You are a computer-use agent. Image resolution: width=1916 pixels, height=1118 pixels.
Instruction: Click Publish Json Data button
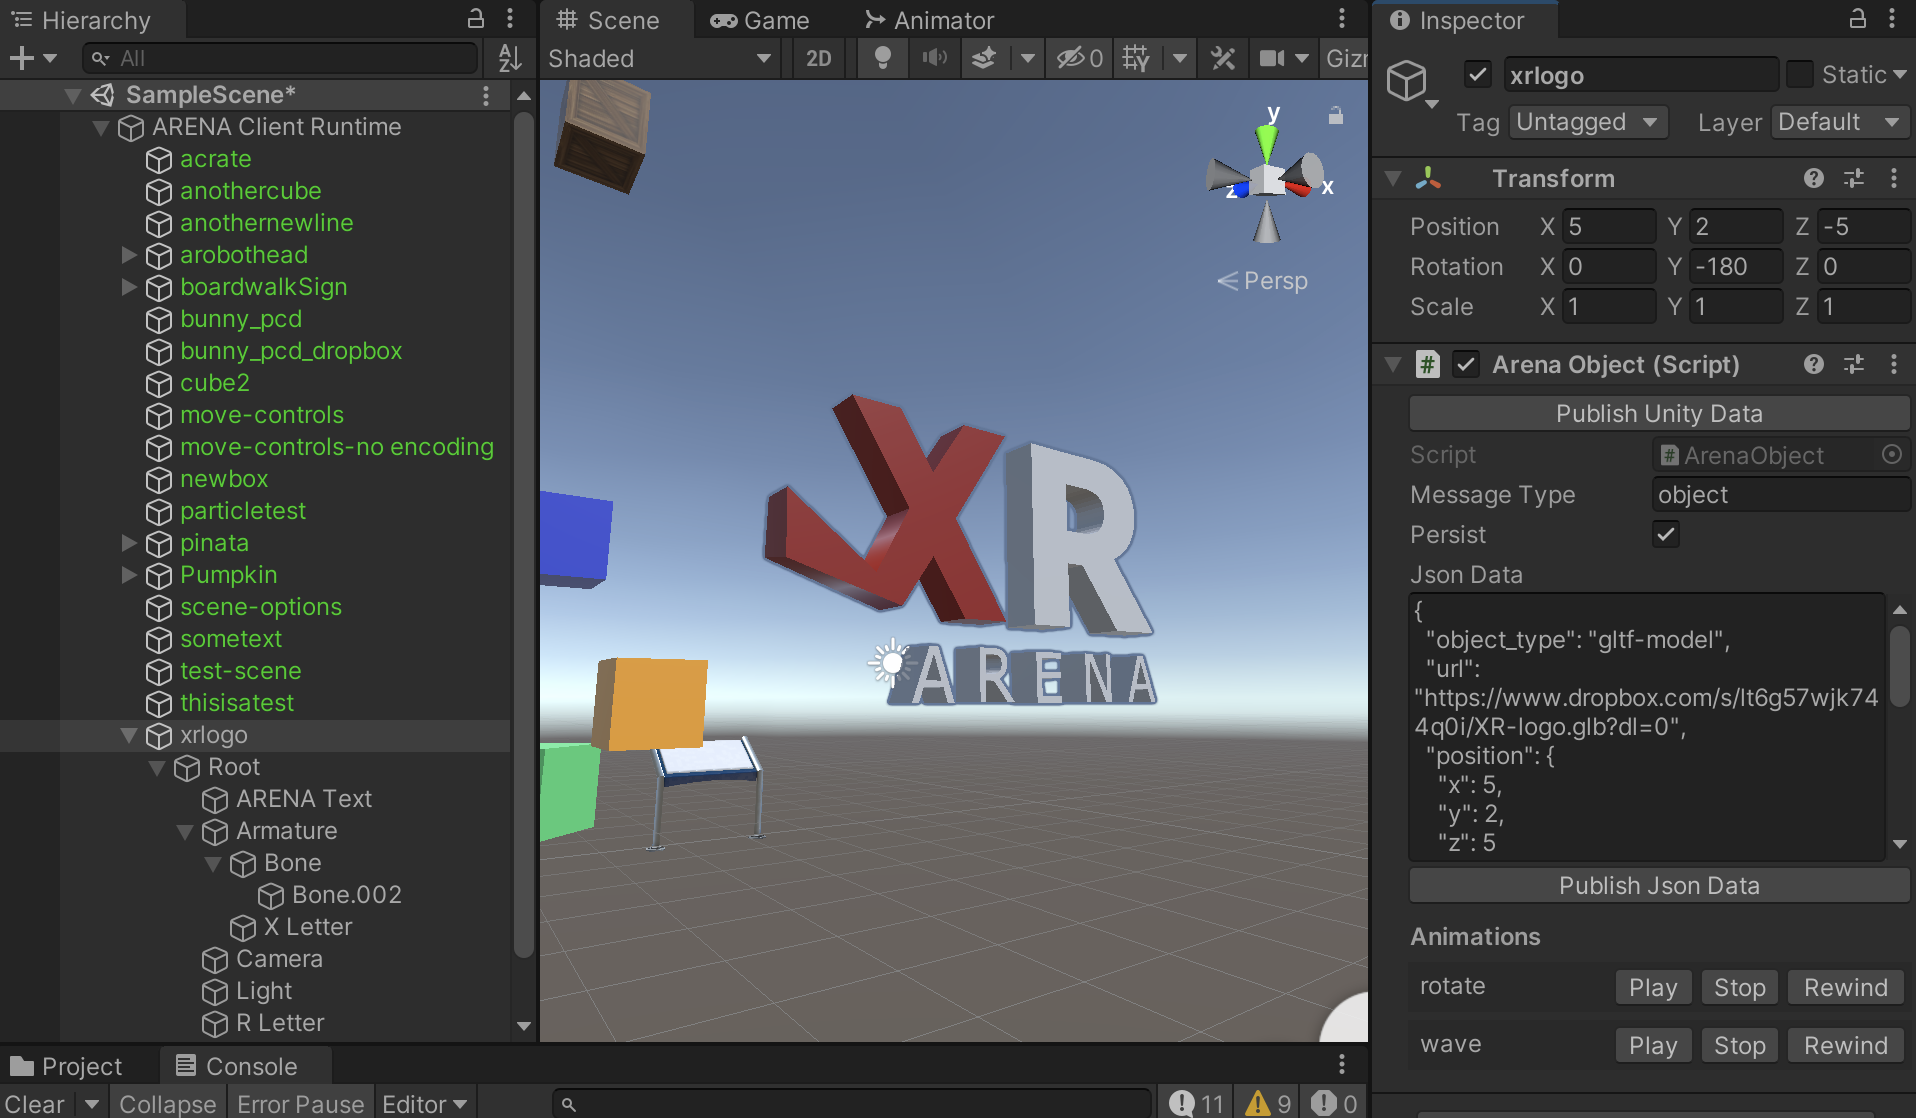1658,885
